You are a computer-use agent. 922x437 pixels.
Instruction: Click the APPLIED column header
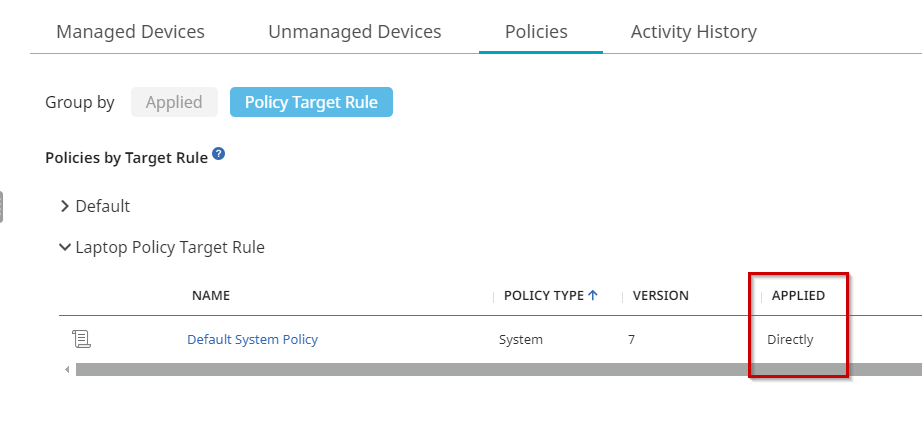pyautogui.click(x=798, y=296)
